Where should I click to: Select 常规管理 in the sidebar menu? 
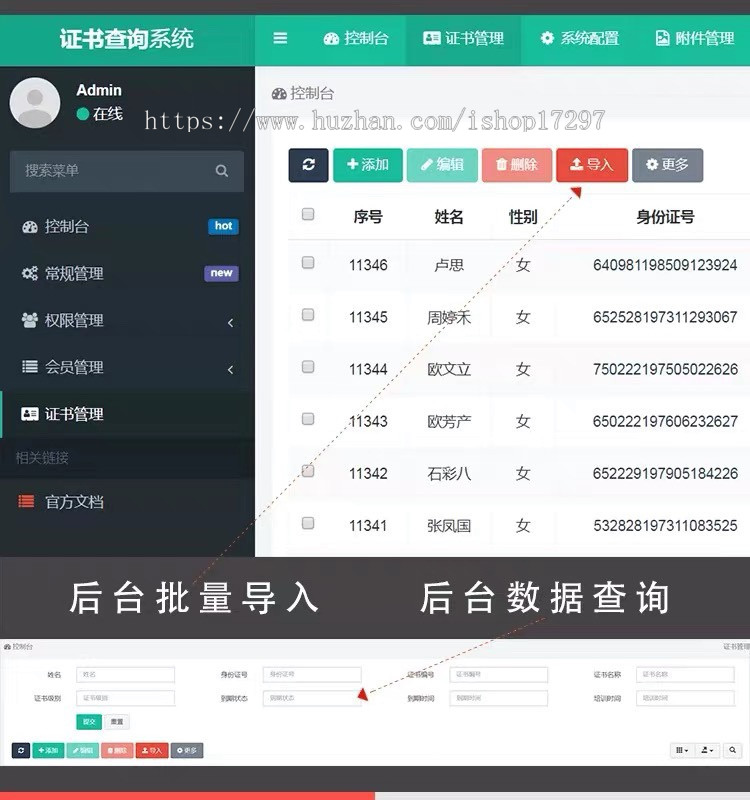127,273
